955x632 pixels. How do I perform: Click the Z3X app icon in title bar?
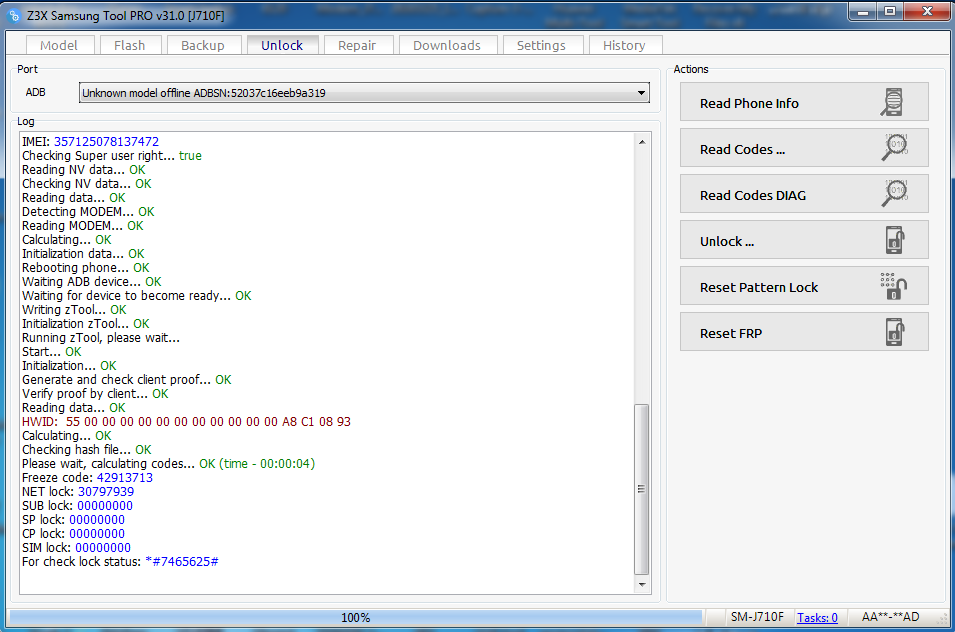[13, 15]
